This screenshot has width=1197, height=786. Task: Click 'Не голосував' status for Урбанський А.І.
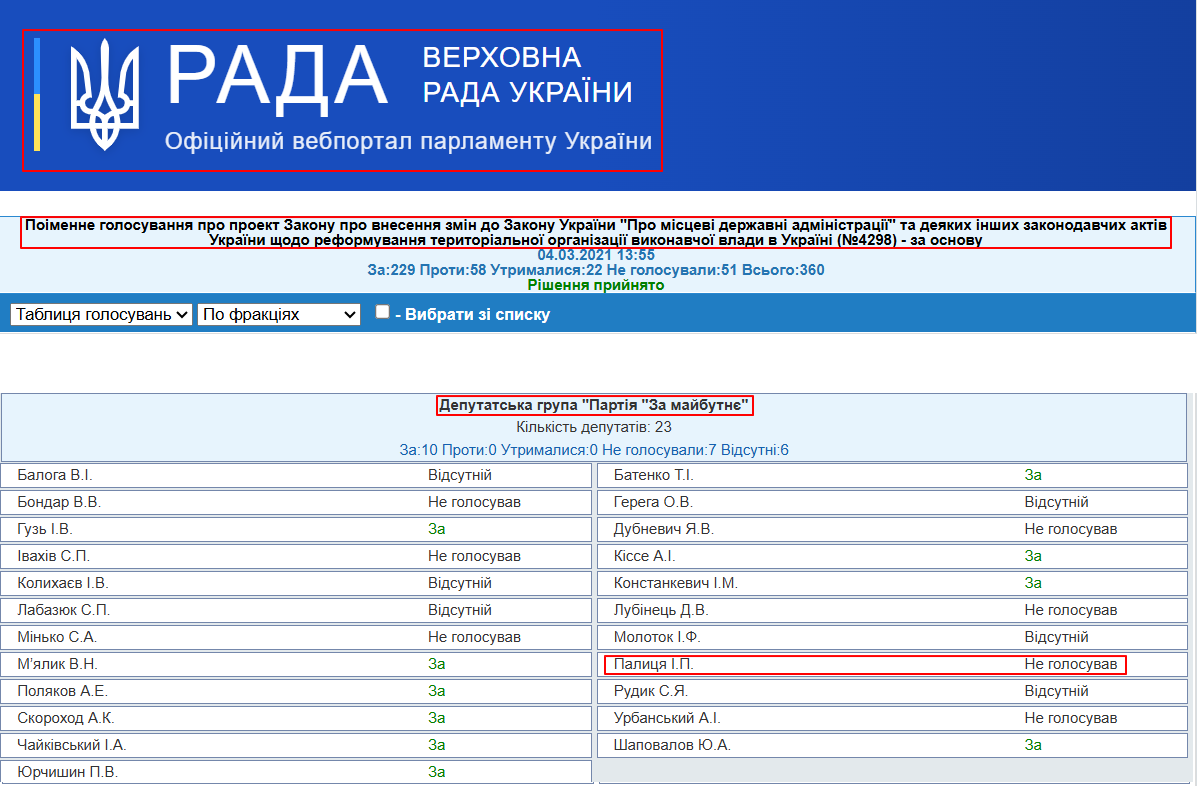click(x=1070, y=718)
